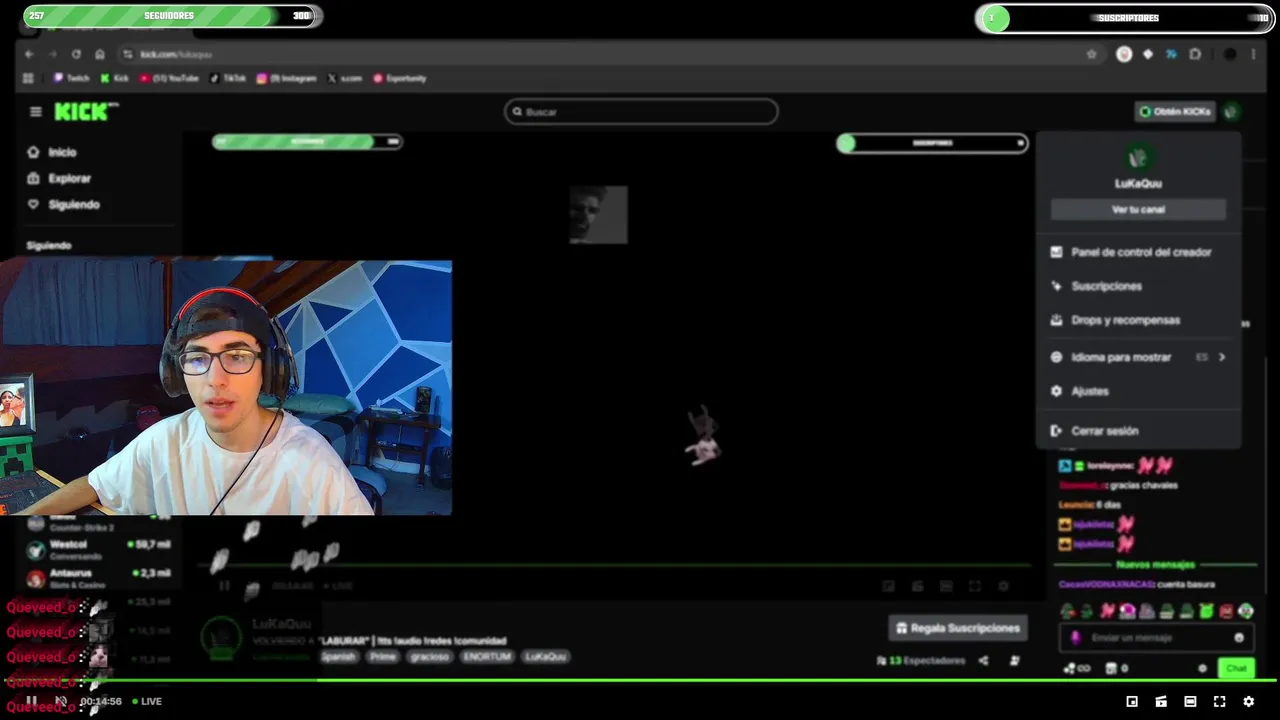The height and width of the screenshot is (720, 1280).
Task: Click the channel points icon below chat
Action: 1077,668
